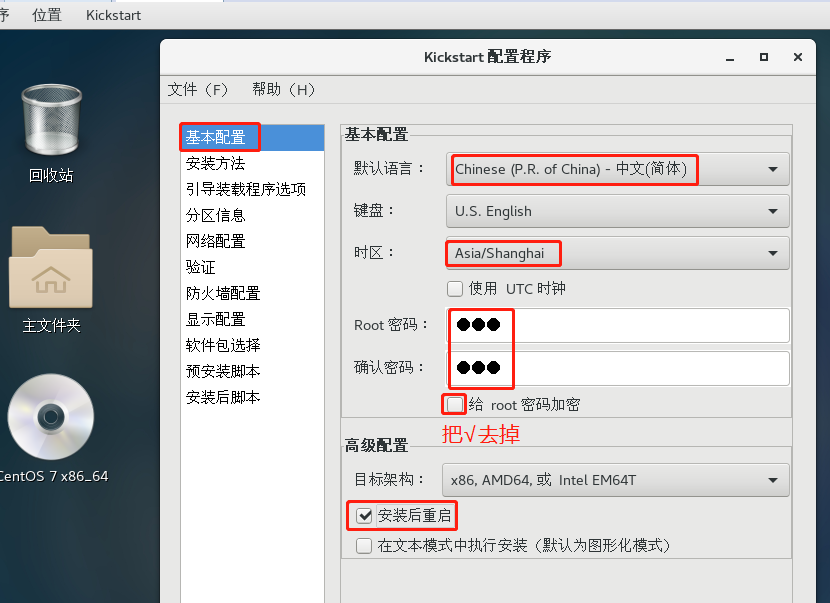Image resolution: width=830 pixels, height=603 pixels.
Task: Open the 时区 Asia/Shanghai dropdown
Action: 618,254
